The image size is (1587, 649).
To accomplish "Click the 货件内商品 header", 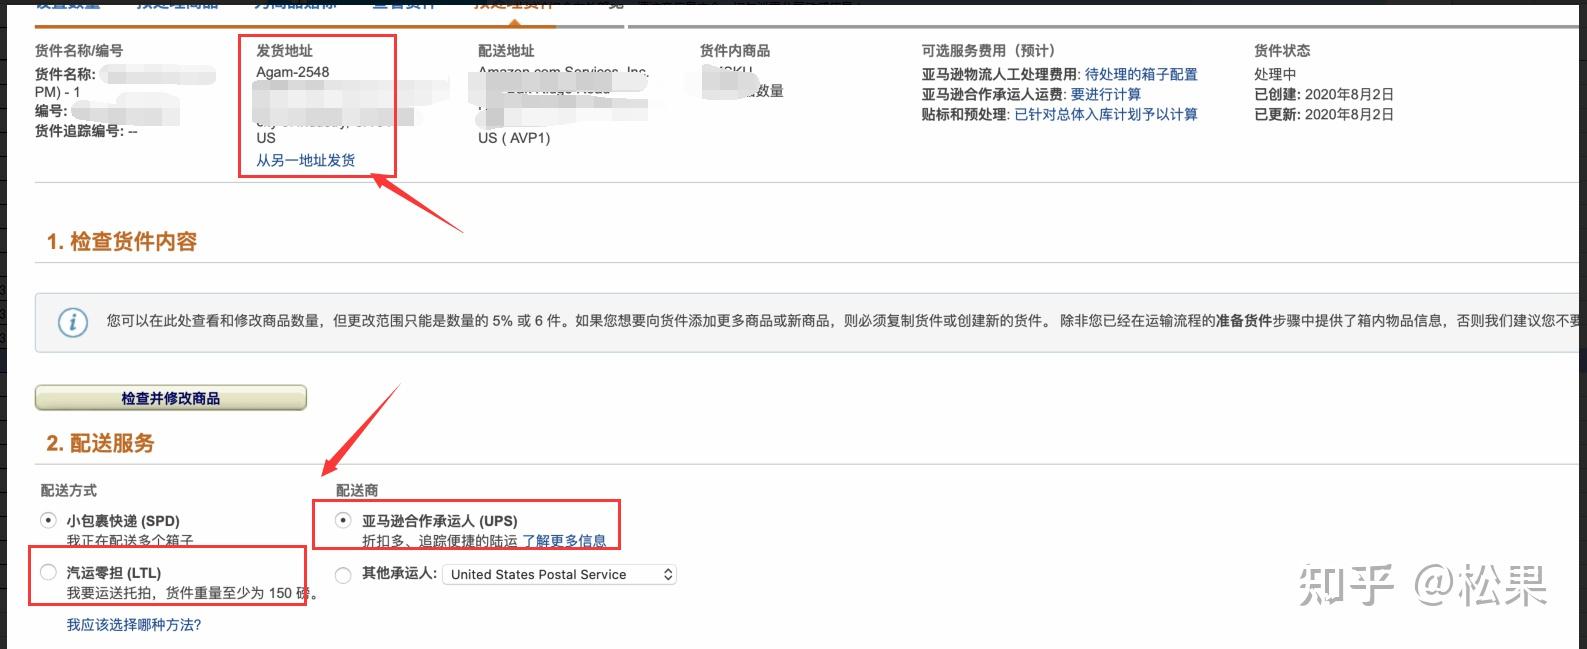I will (735, 50).
